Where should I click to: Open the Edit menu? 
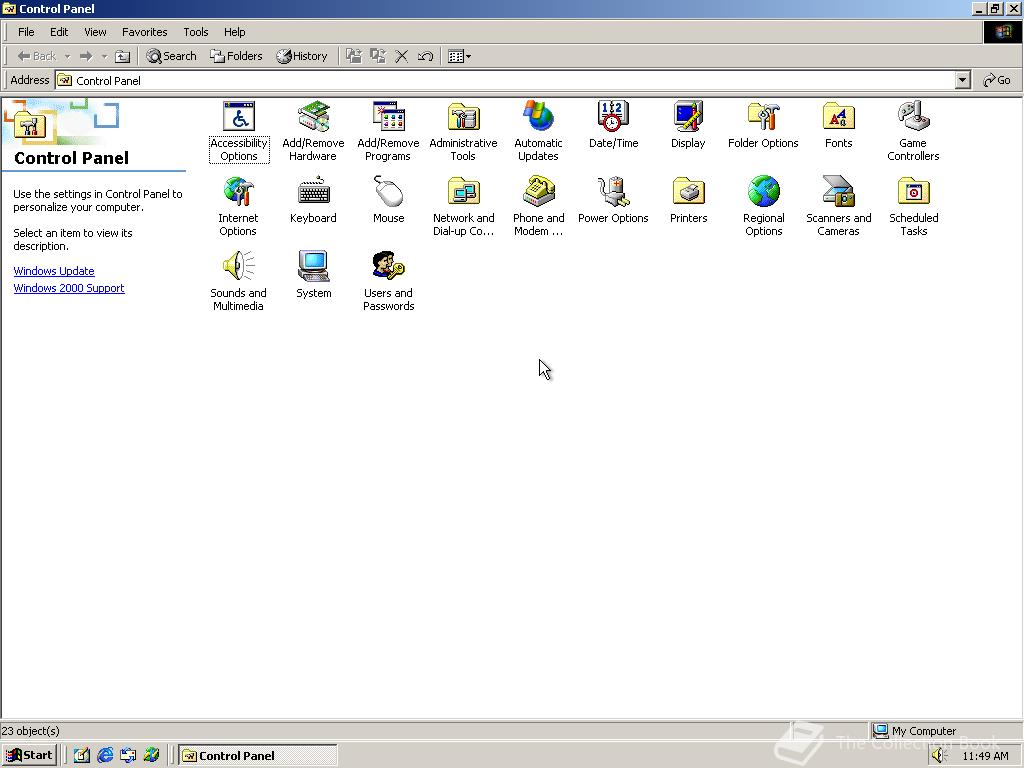pos(59,32)
